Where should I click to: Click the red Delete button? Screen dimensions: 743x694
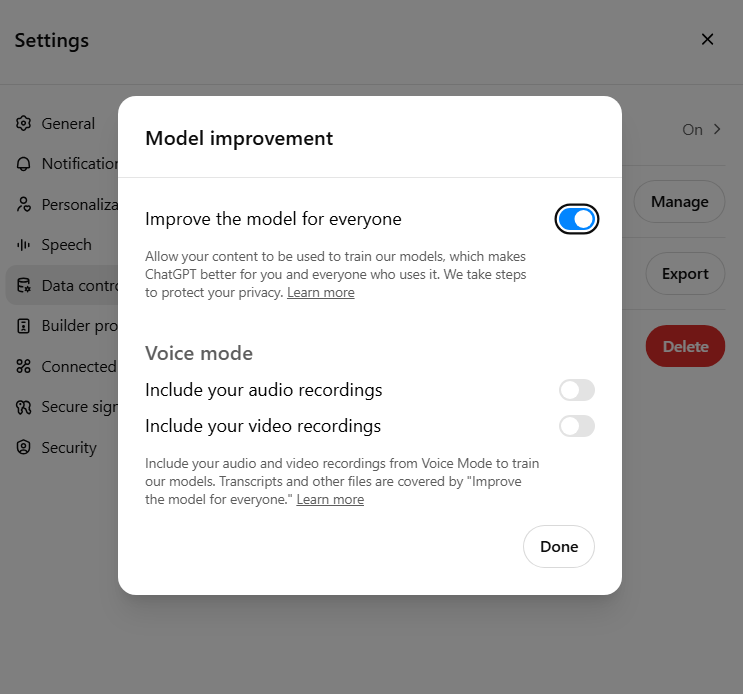tap(685, 346)
